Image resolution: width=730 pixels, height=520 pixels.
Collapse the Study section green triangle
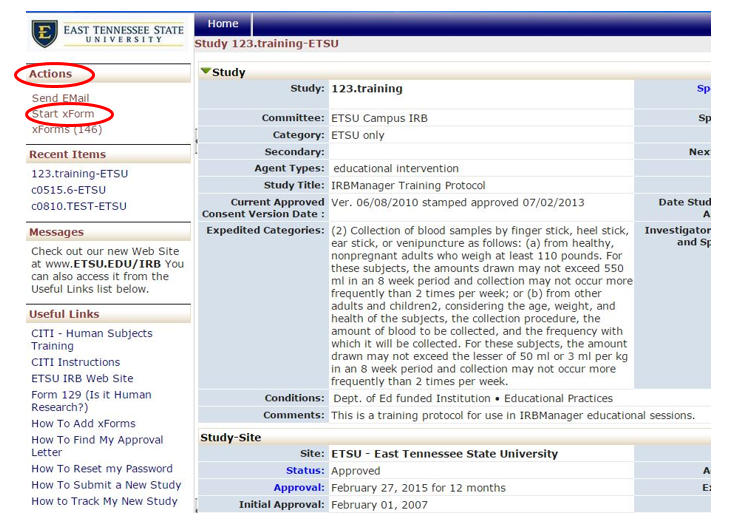(205, 72)
